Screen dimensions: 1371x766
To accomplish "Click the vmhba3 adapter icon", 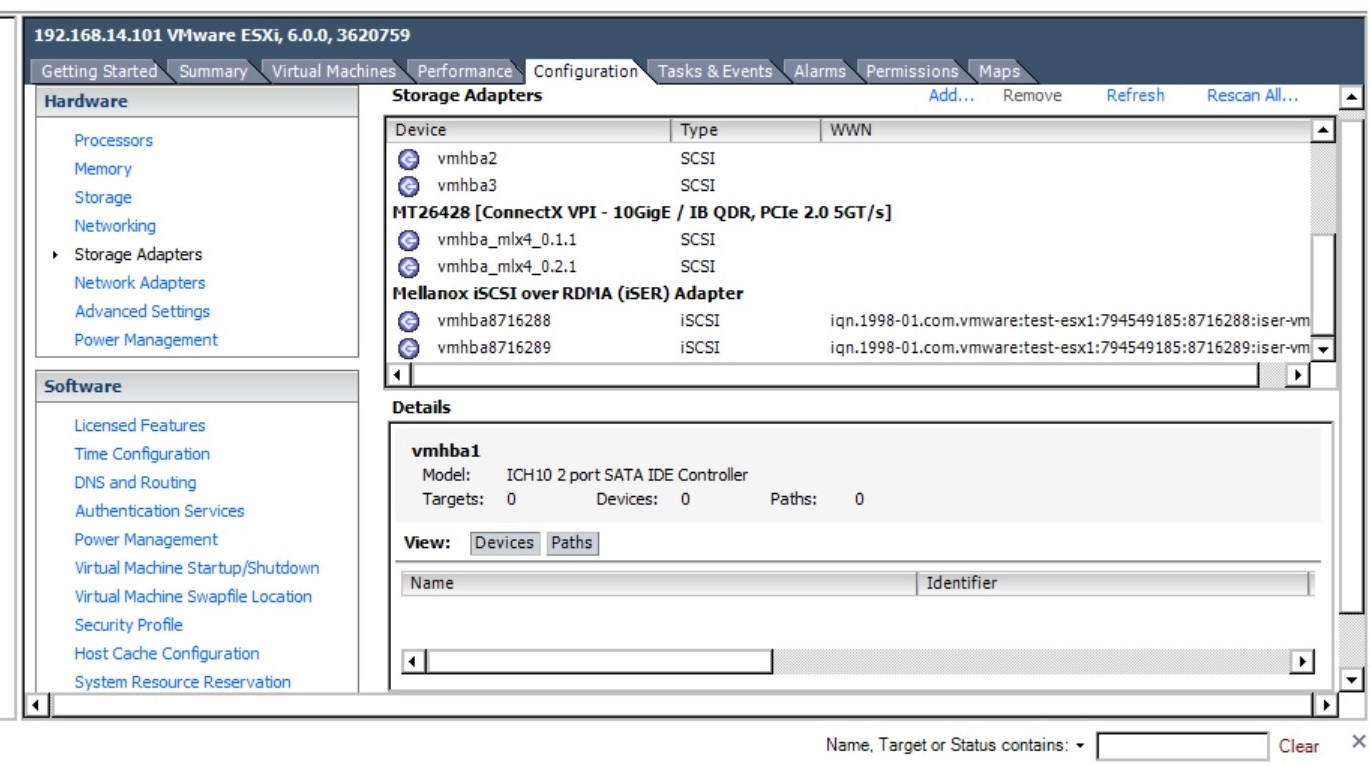I will 407,186.
